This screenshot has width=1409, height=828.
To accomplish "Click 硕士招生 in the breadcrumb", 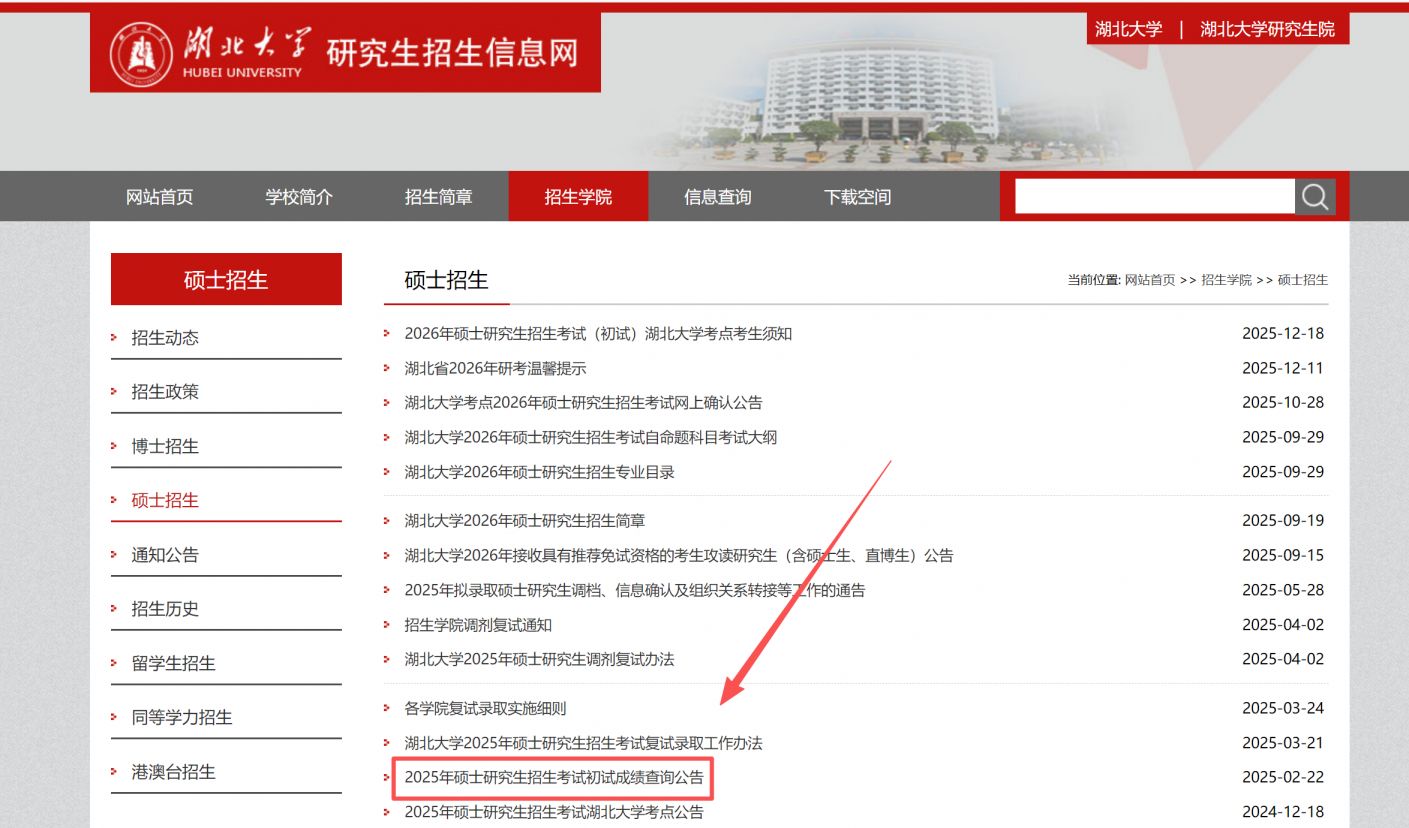I will point(1303,280).
